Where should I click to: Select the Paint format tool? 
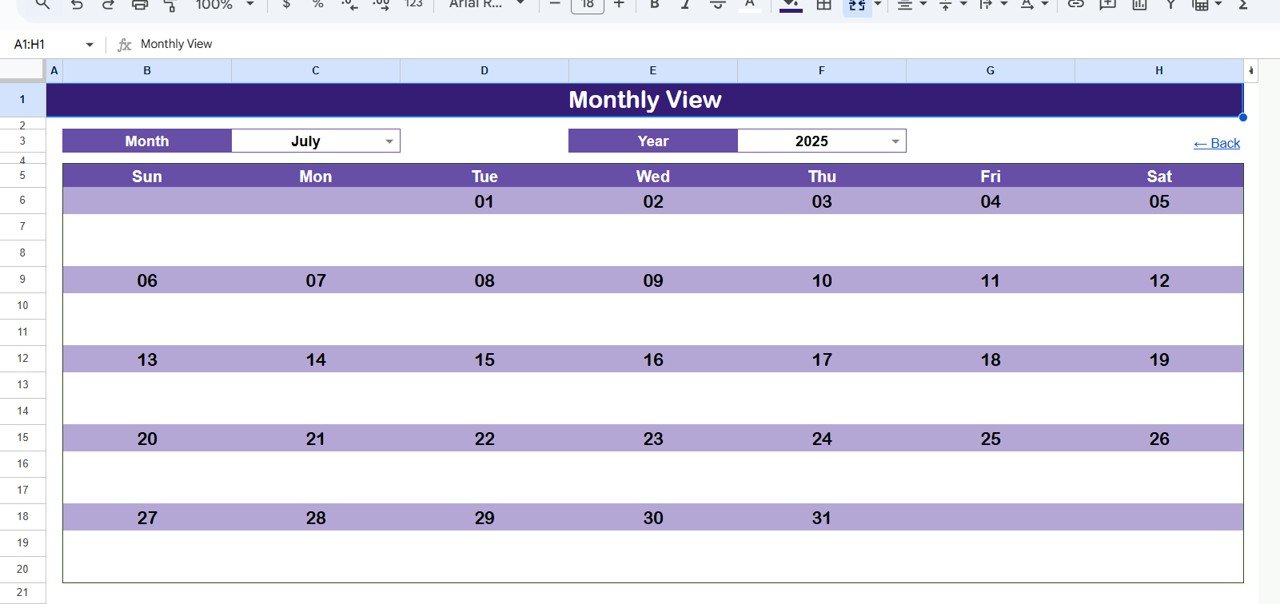tap(170, 5)
